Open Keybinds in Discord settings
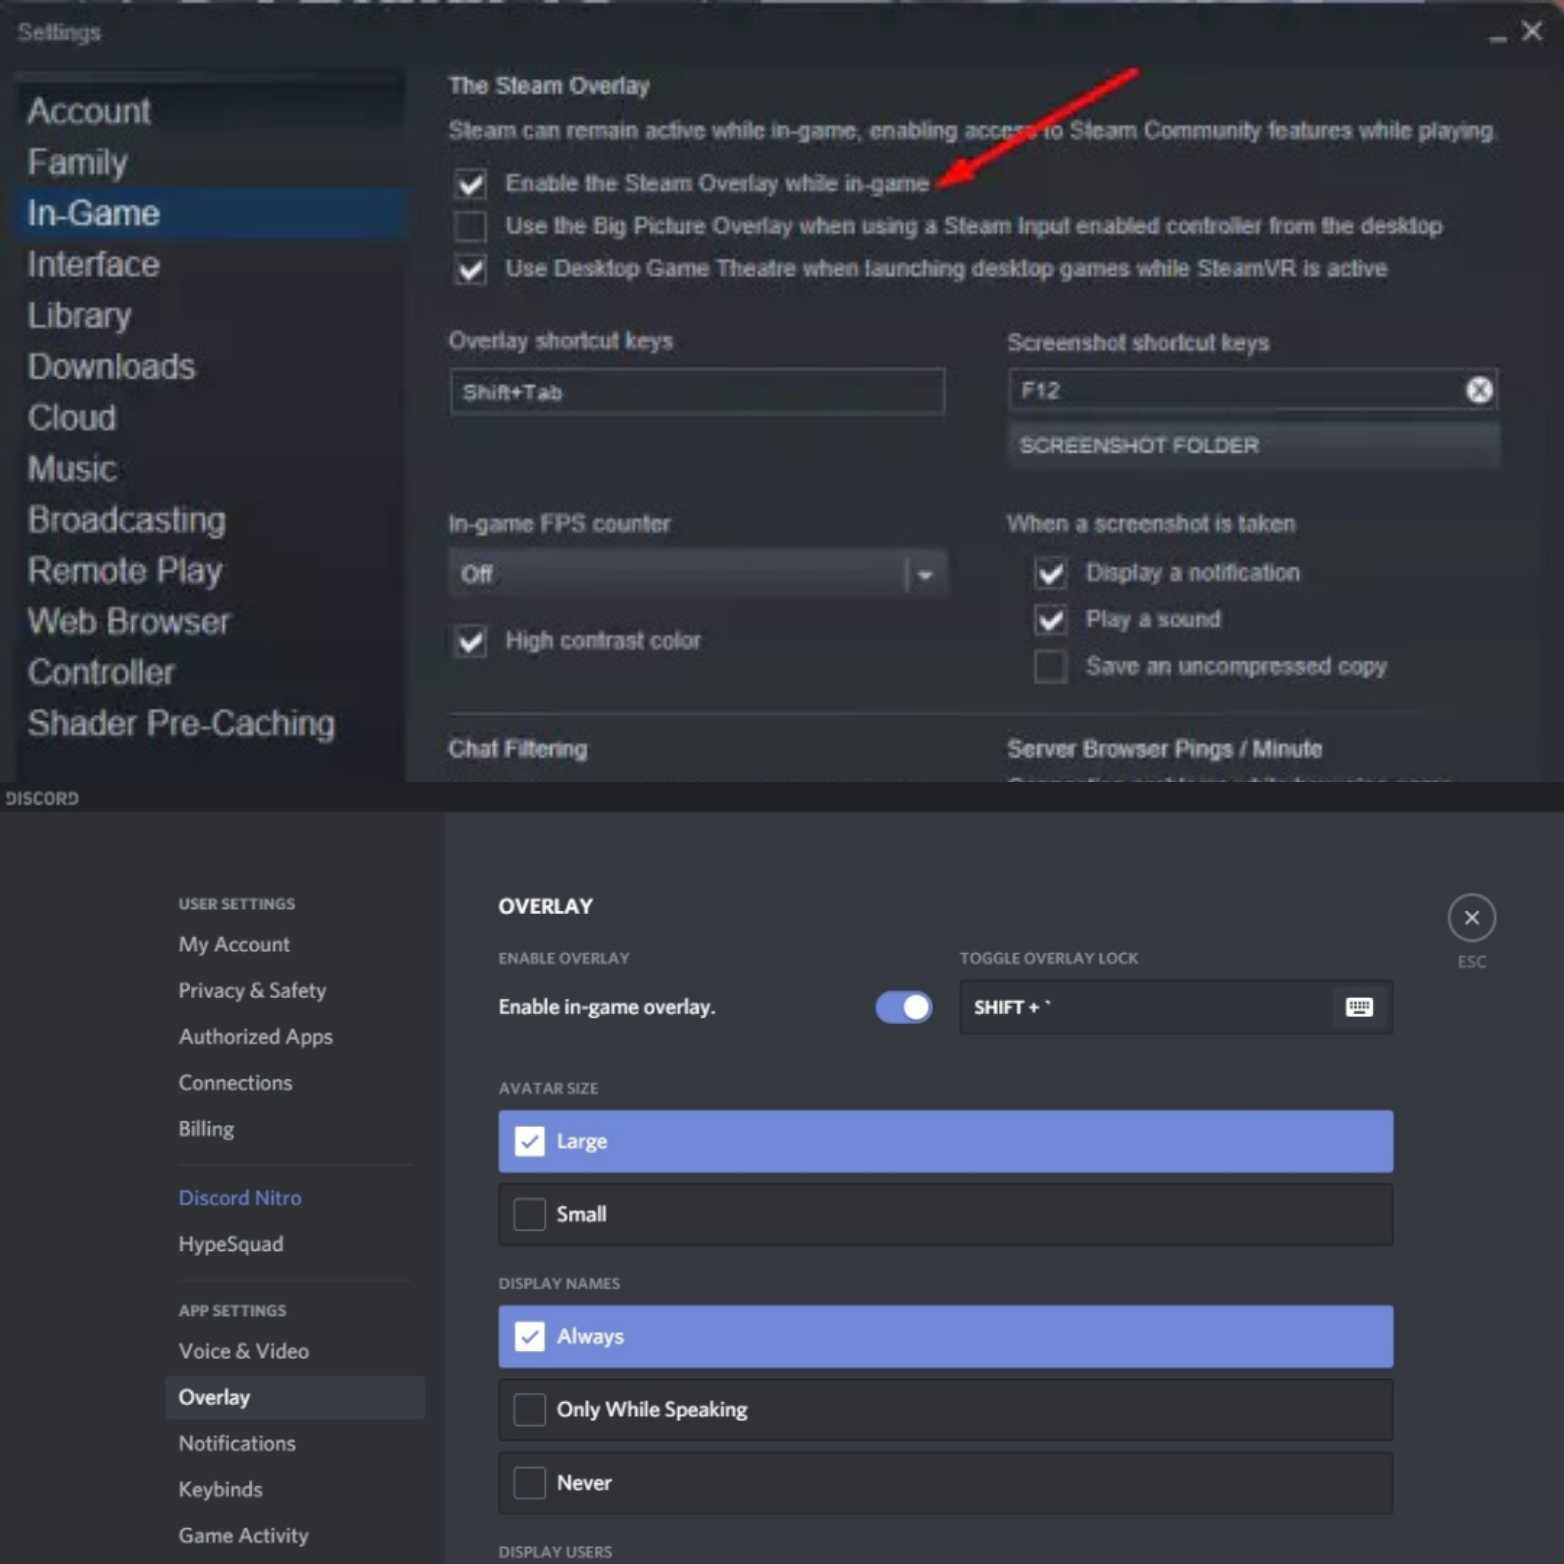This screenshot has width=1564, height=1564. point(220,1489)
